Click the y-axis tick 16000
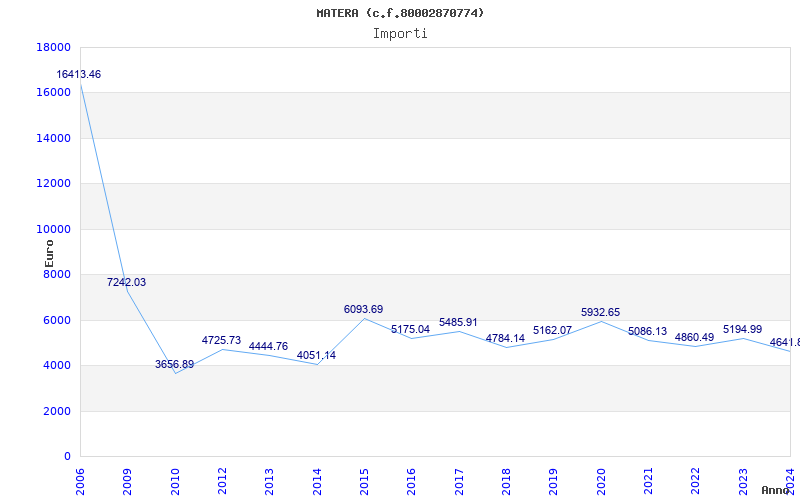This screenshot has height=500, width=800. coord(54,92)
